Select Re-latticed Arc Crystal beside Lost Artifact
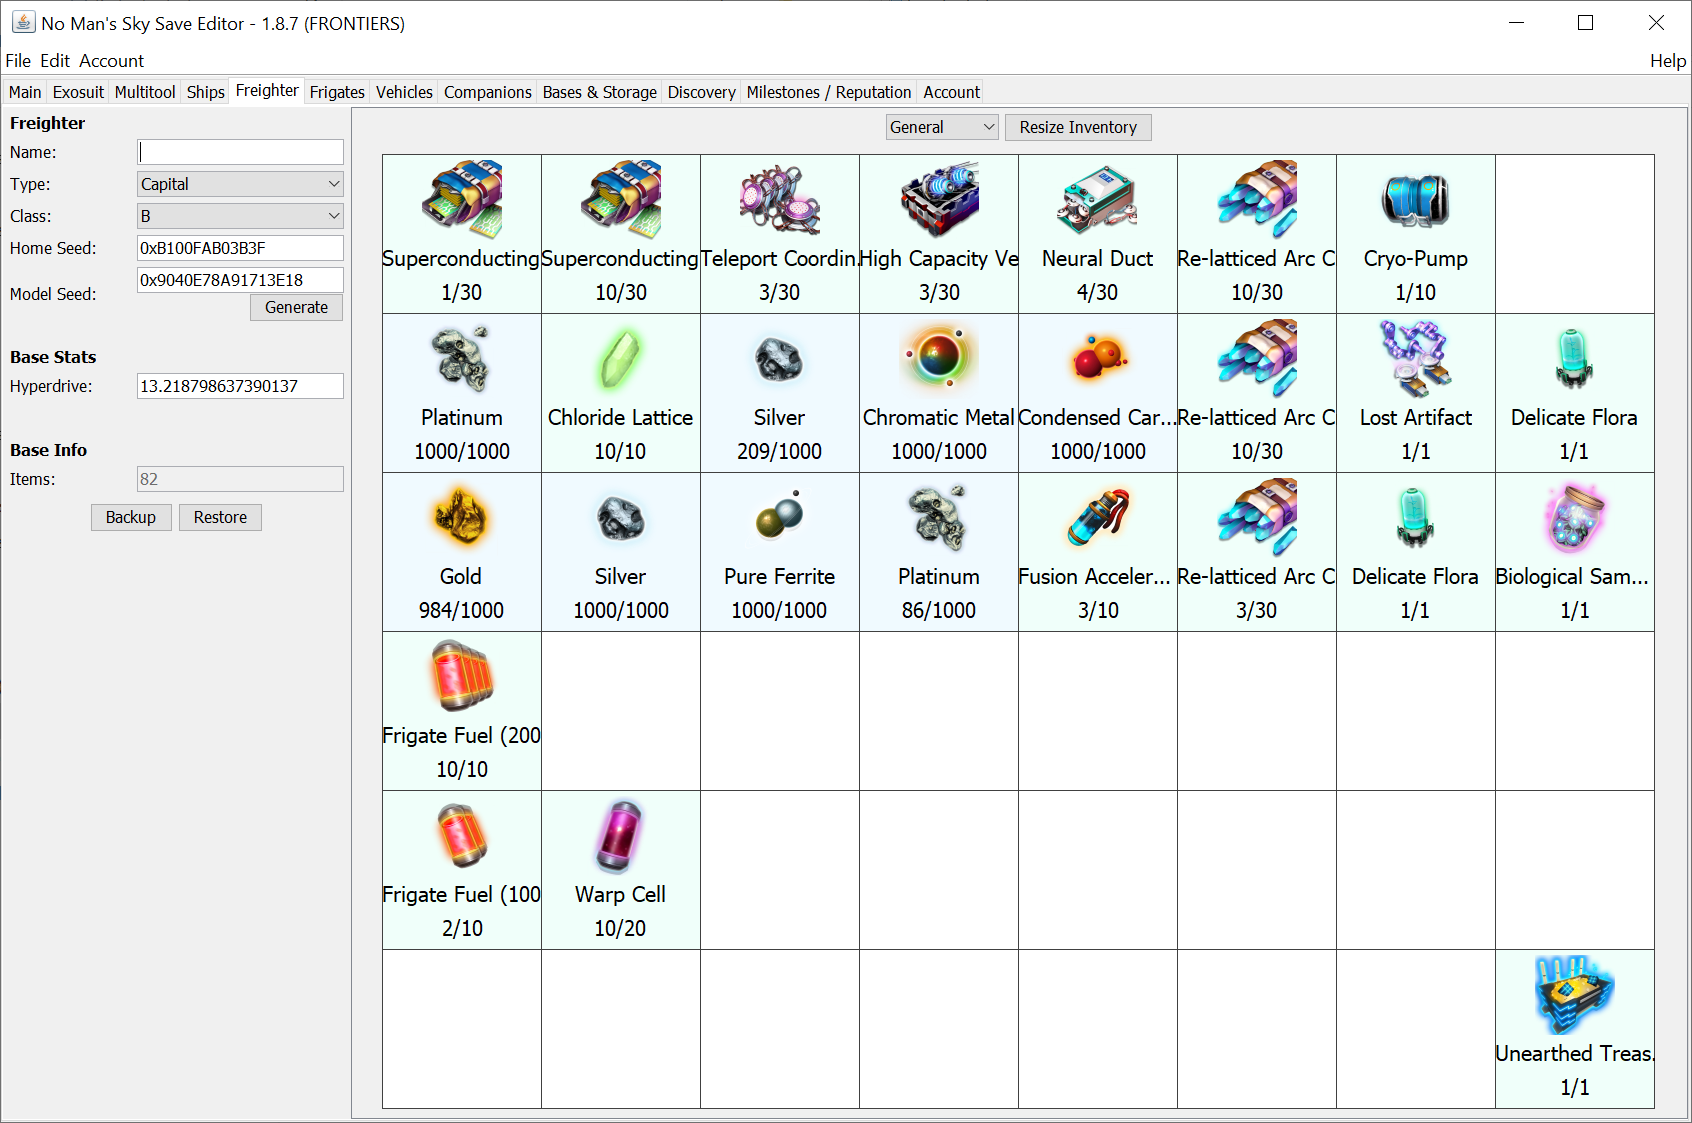Screen dimensions: 1692x1123 [x=1257, y=393]
